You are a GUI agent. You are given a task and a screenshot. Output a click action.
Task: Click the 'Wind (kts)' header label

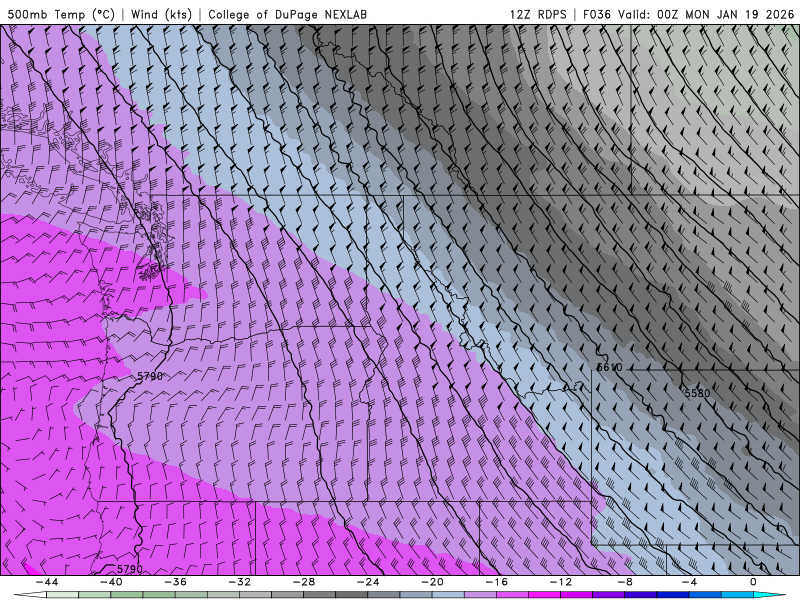(161, 14)
